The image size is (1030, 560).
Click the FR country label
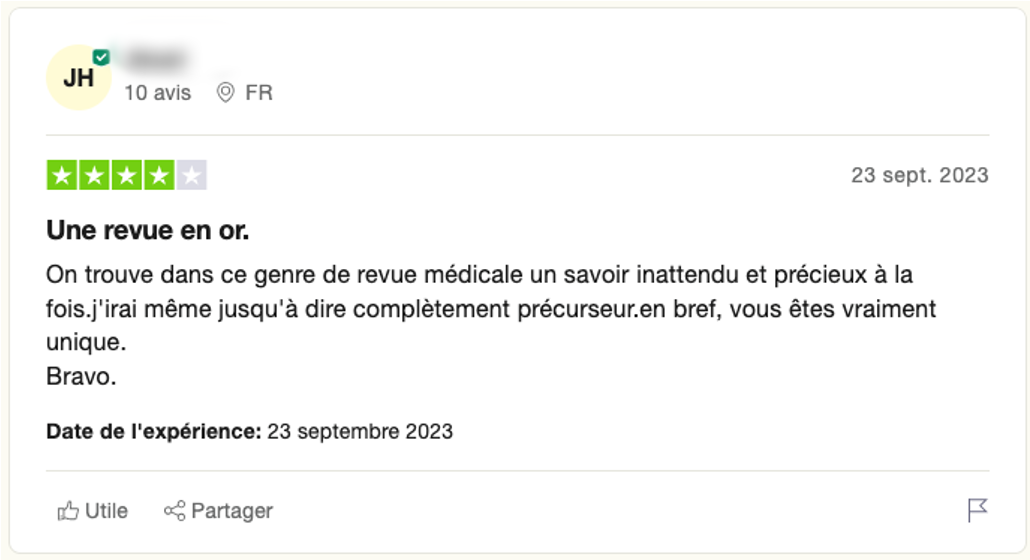(x=259, y=93)
